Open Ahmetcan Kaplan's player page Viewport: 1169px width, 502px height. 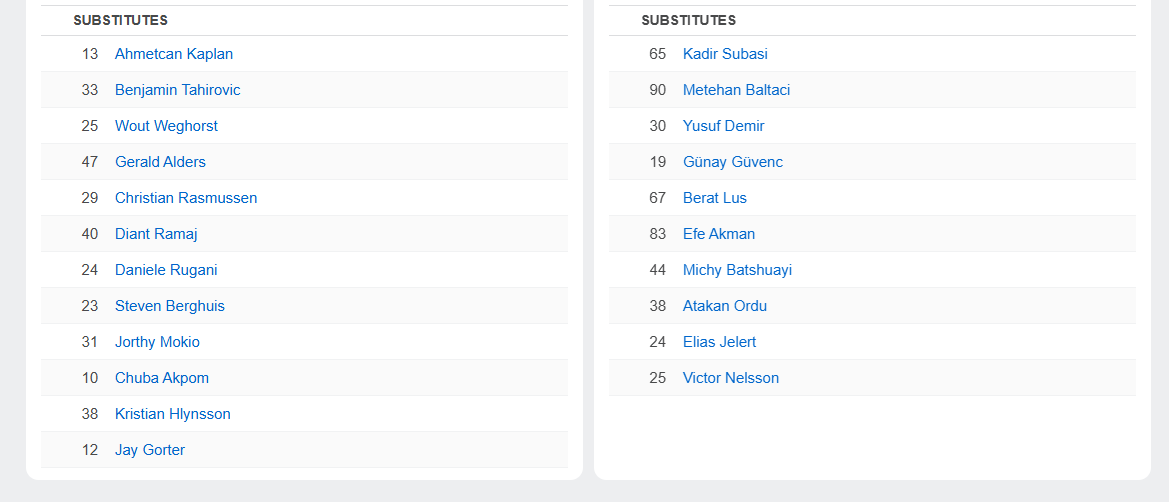click(174, 54)
